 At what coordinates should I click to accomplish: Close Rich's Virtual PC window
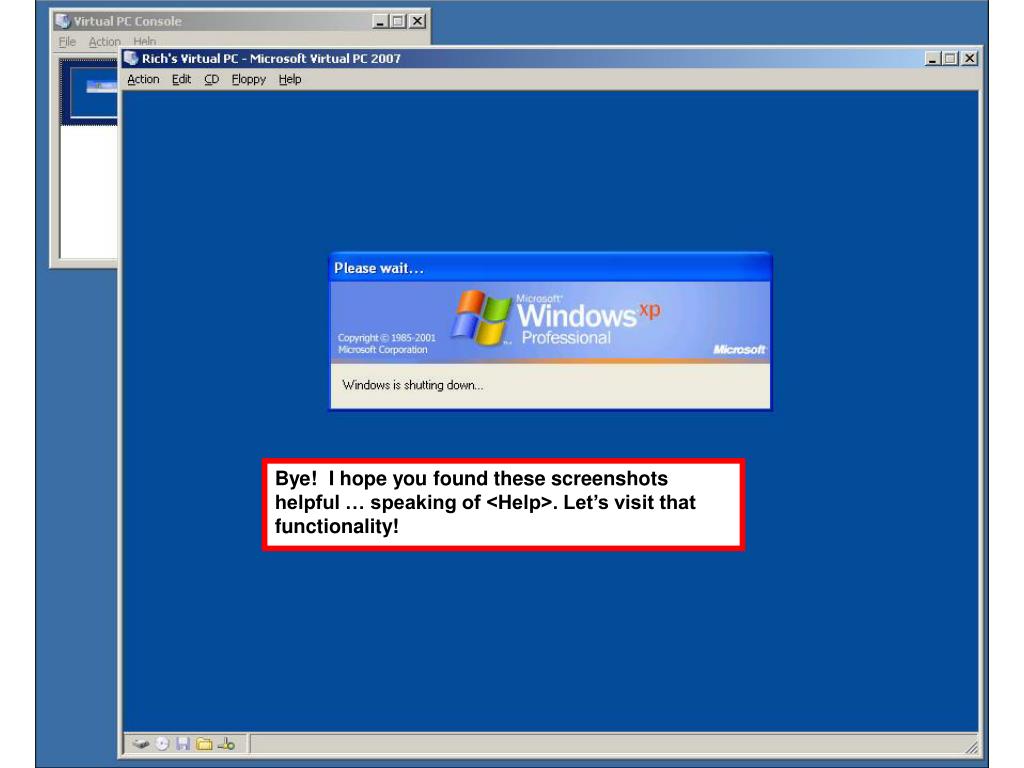[970, 59]
